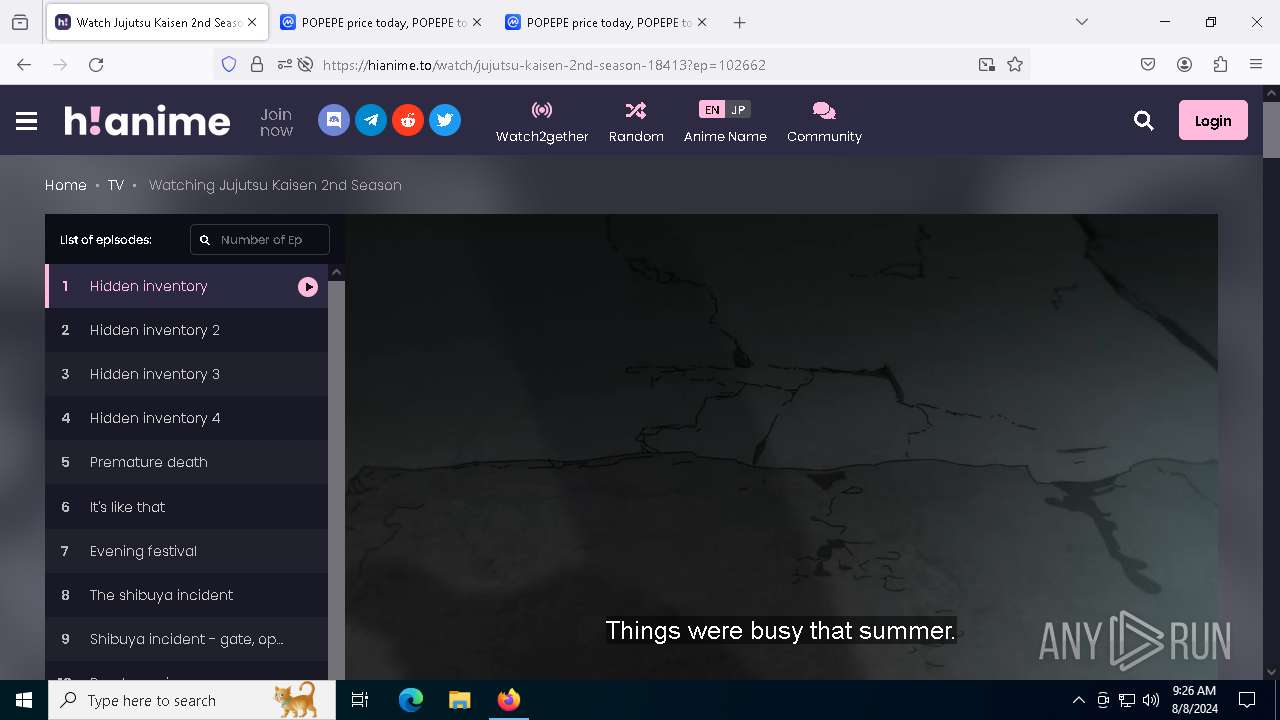Play episode 1 Hidden inventory
The width and height of the screenshot is (1280, 720).
click(186, 286)
